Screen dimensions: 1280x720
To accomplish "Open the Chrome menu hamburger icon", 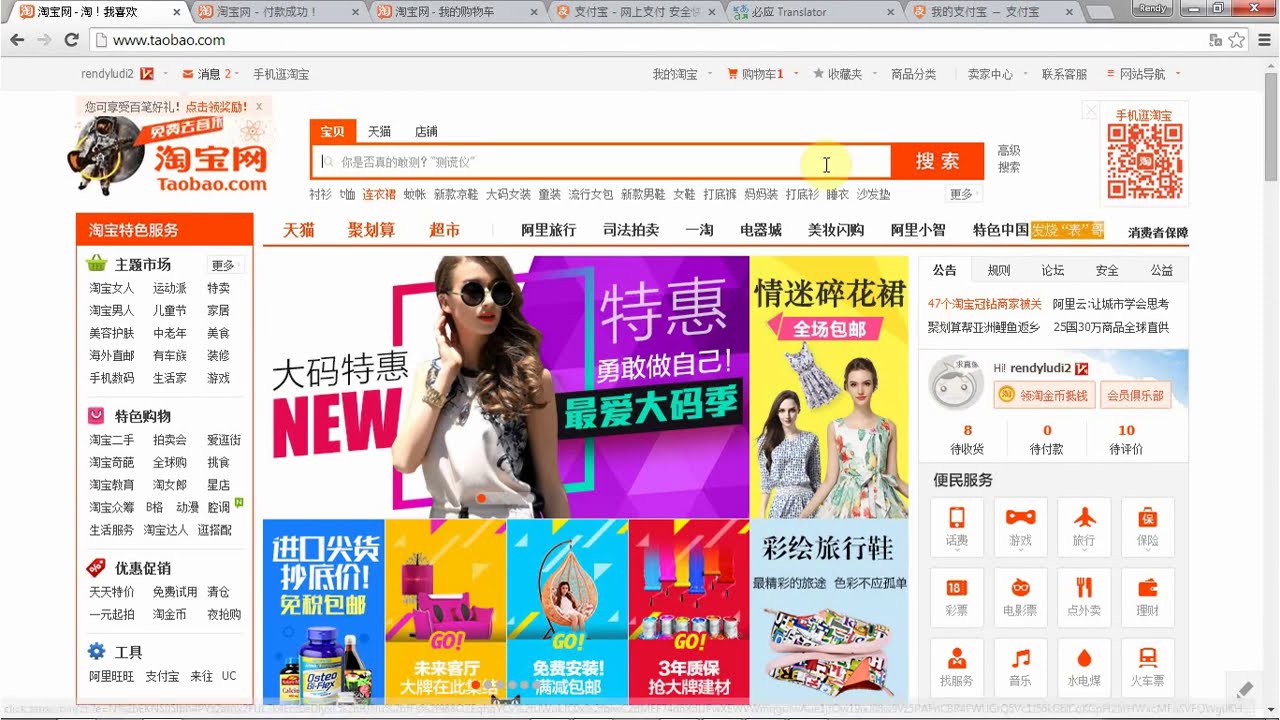I will pos(1263,40).
